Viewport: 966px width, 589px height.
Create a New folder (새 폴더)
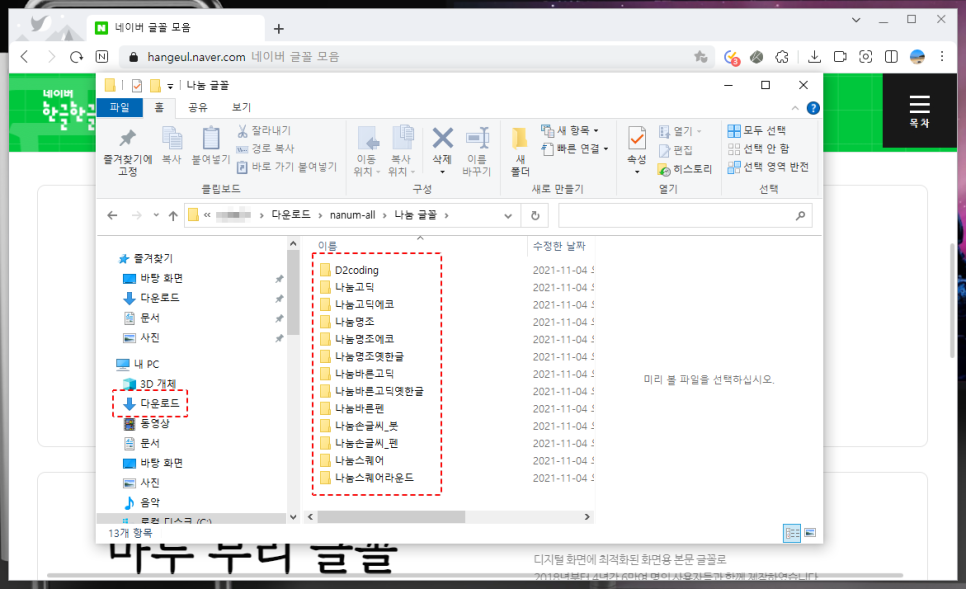(520, 152)
